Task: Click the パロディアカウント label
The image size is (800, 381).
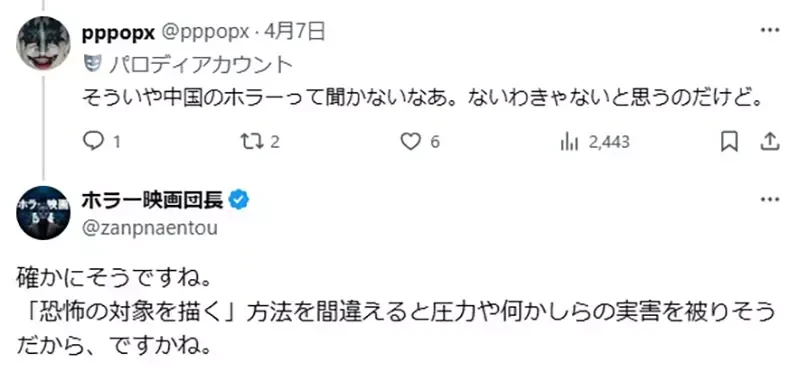Action: pyautogui.click(x=201, y=65)
